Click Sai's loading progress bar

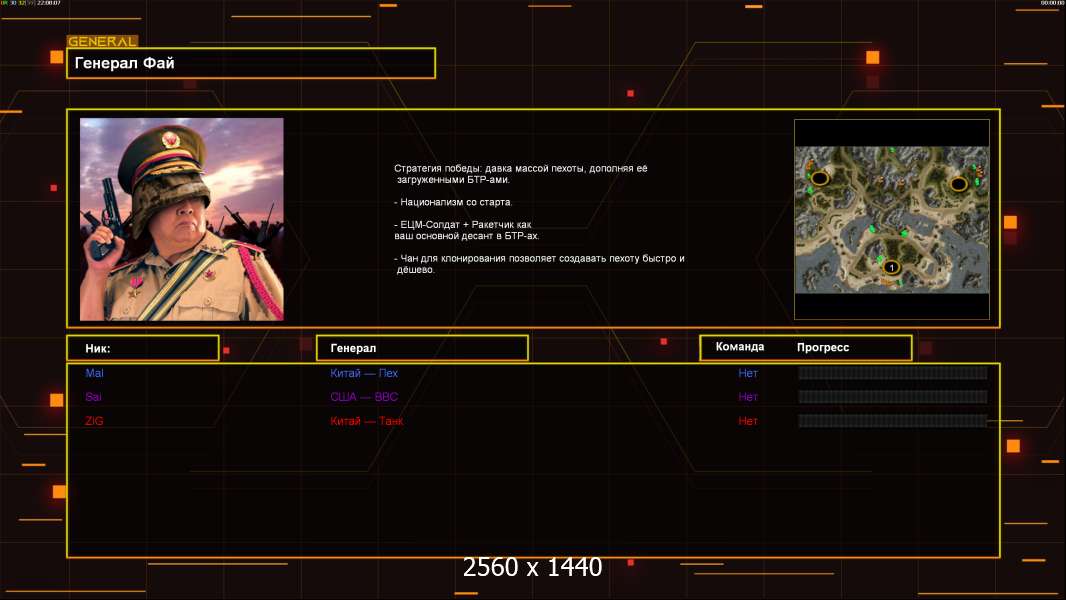[x=893, y=396]
